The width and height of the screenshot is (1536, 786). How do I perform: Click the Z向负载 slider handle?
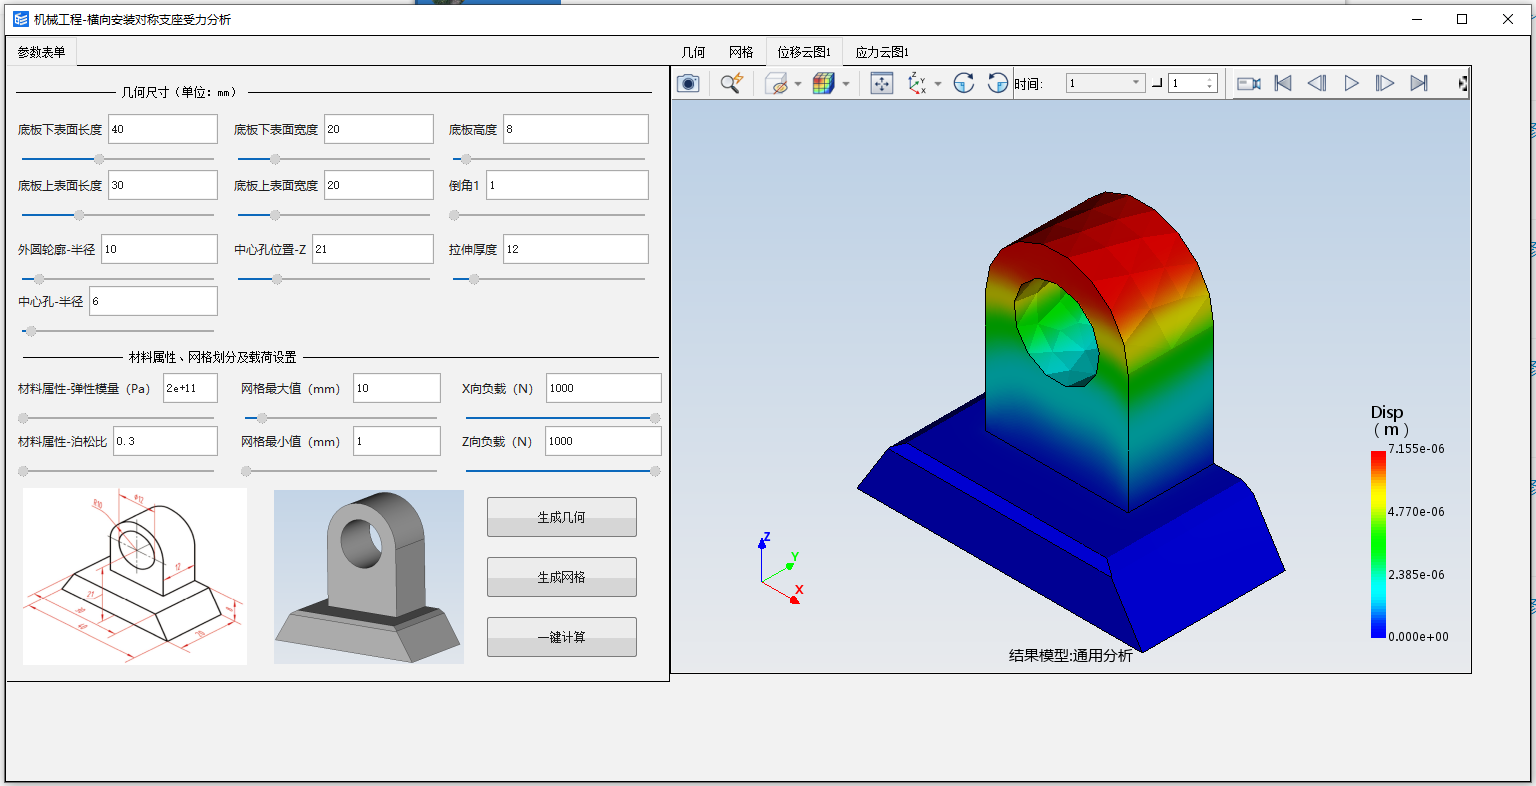tap(655, 470)
